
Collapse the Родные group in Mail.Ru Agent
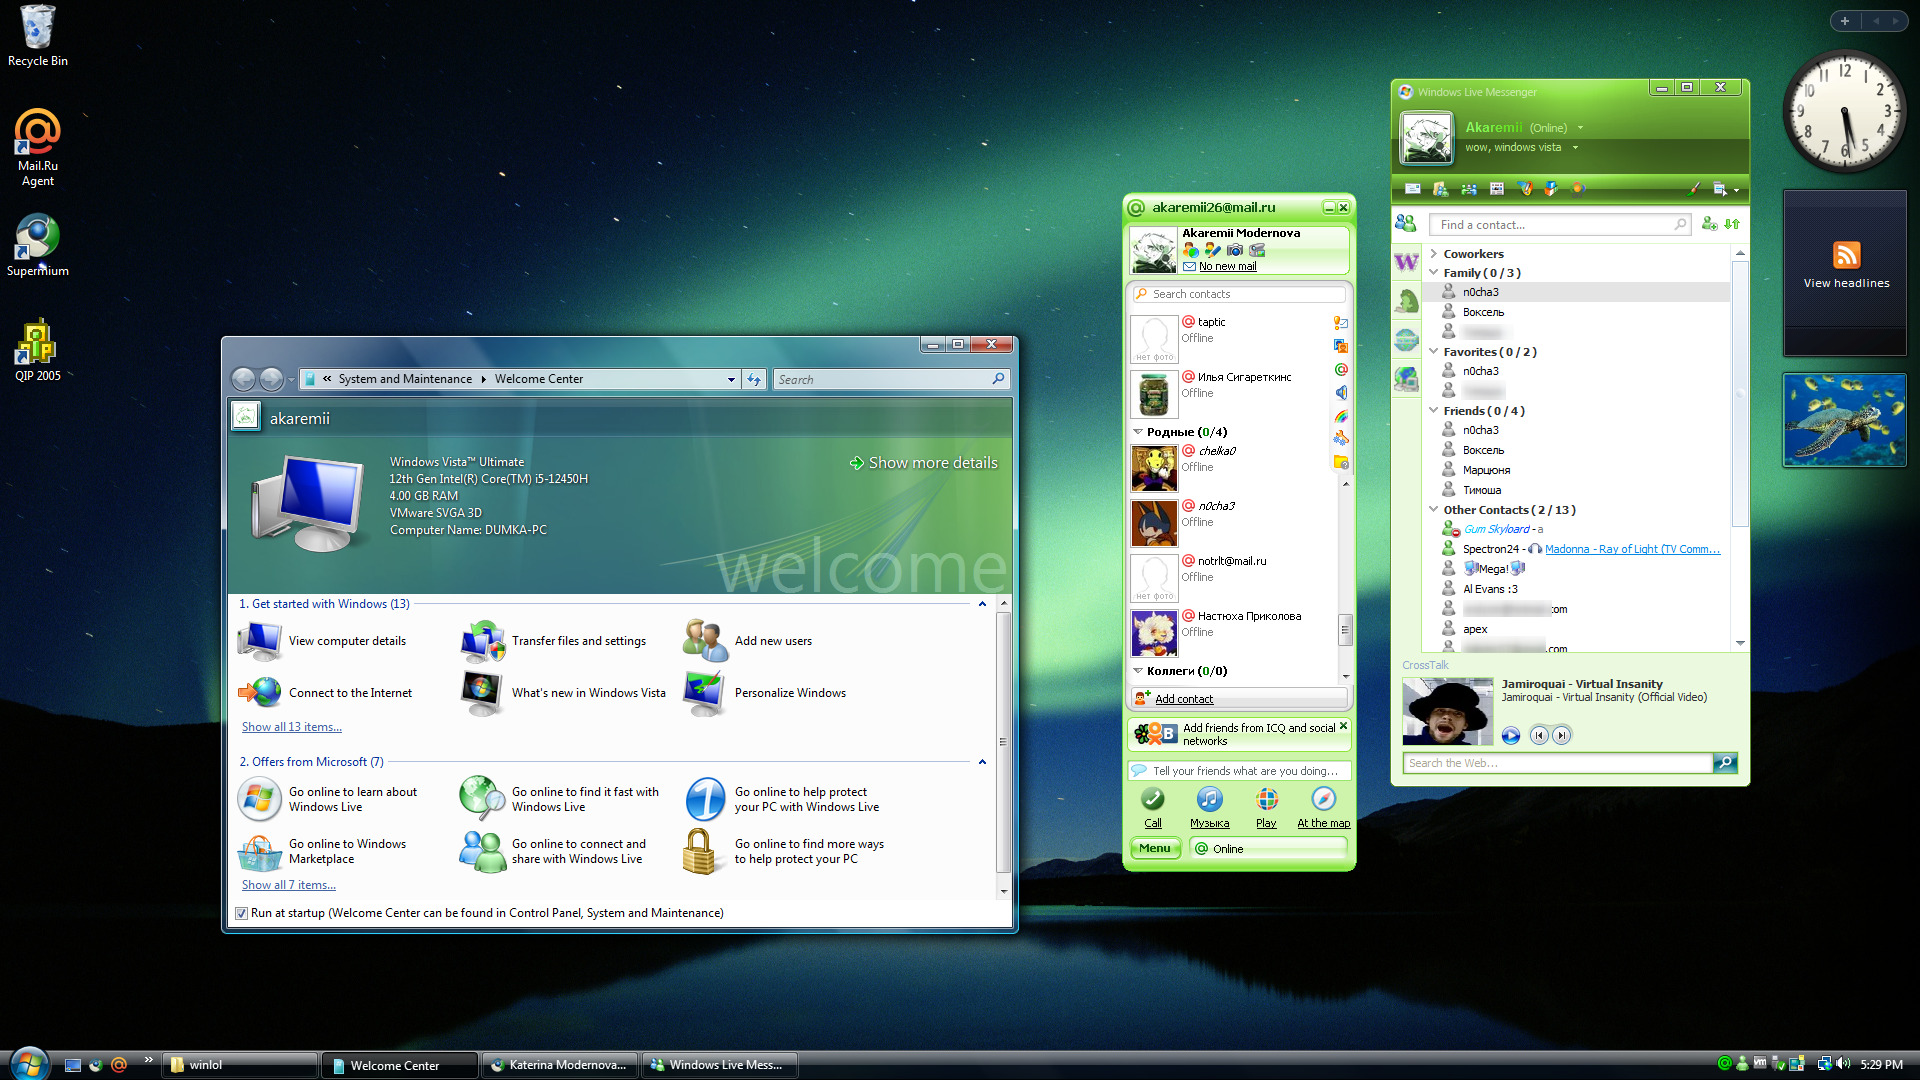tap(1138, 432)
